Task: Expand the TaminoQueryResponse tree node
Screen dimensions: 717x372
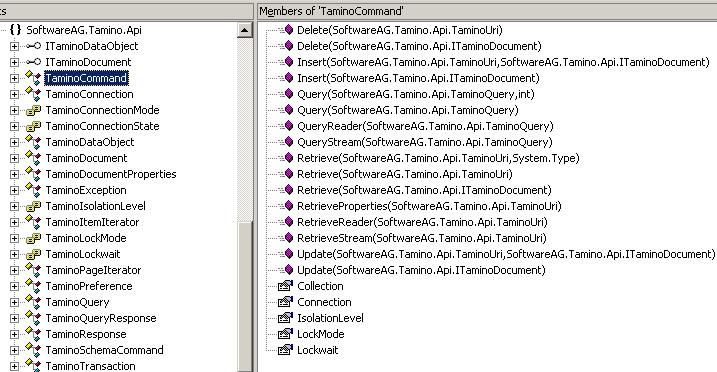Action: [x=14, y=319]
